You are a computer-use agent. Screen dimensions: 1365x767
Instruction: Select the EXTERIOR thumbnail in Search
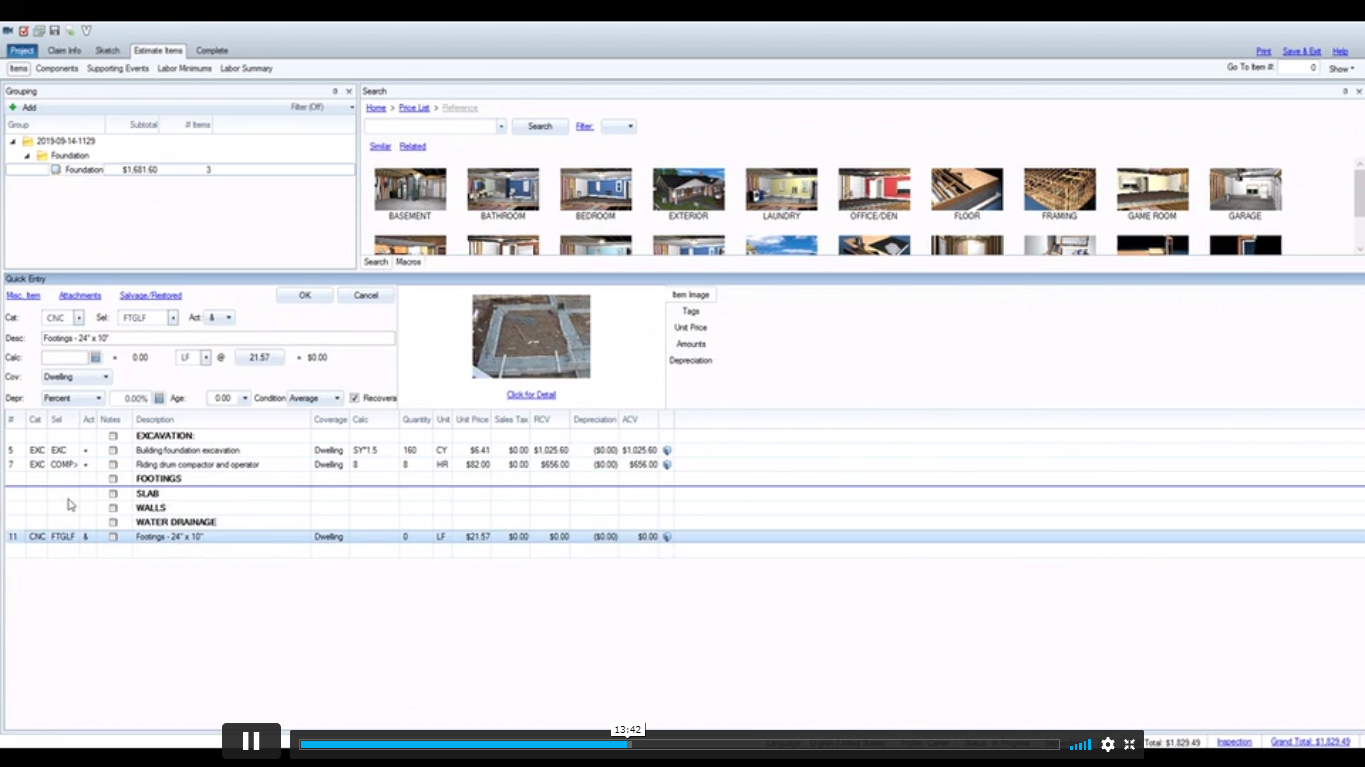click(688, 190)
